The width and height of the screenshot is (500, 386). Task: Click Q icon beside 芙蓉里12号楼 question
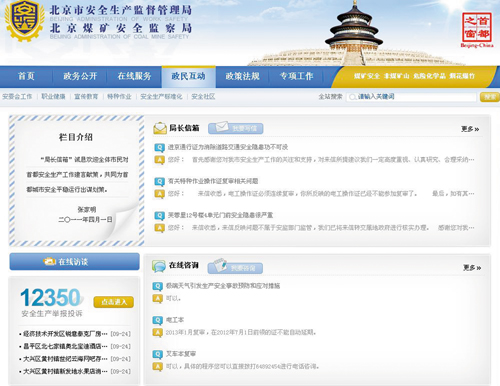click(x=159, y=215)
